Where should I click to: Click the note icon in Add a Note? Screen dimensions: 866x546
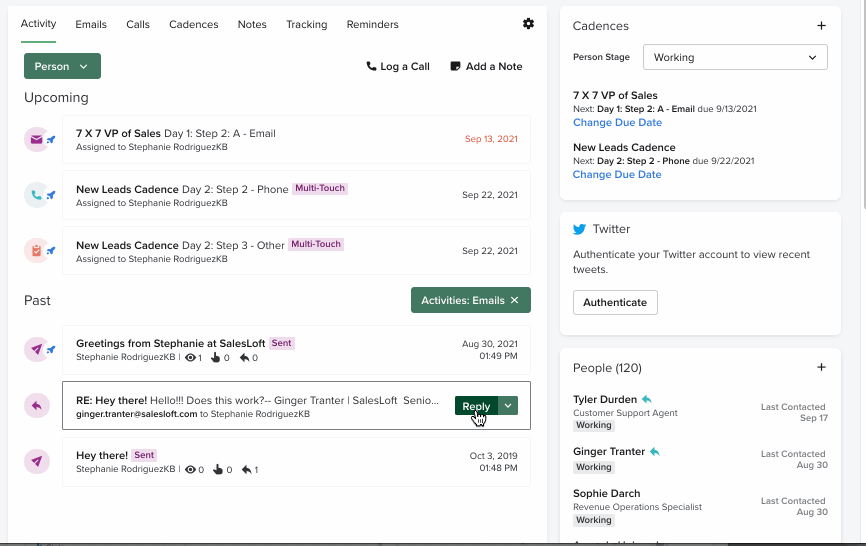point(455,66)
